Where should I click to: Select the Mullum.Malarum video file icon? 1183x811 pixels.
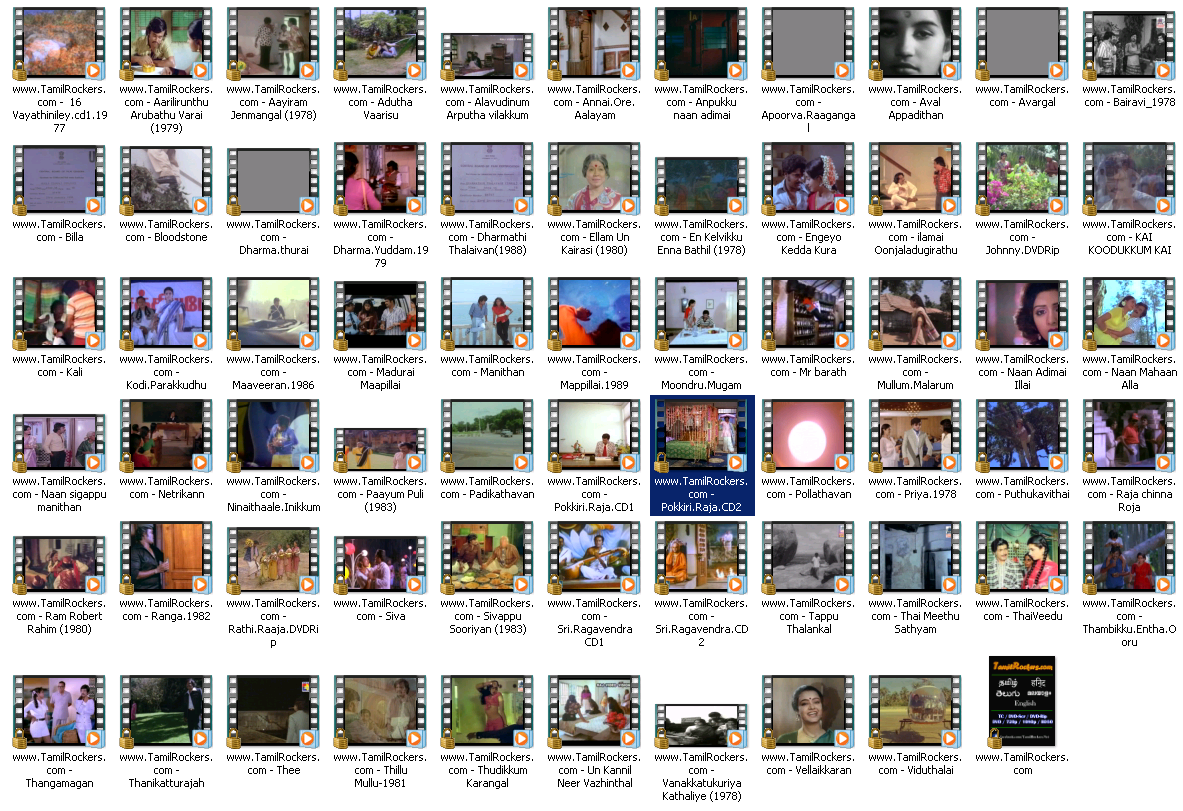[915, 314]
